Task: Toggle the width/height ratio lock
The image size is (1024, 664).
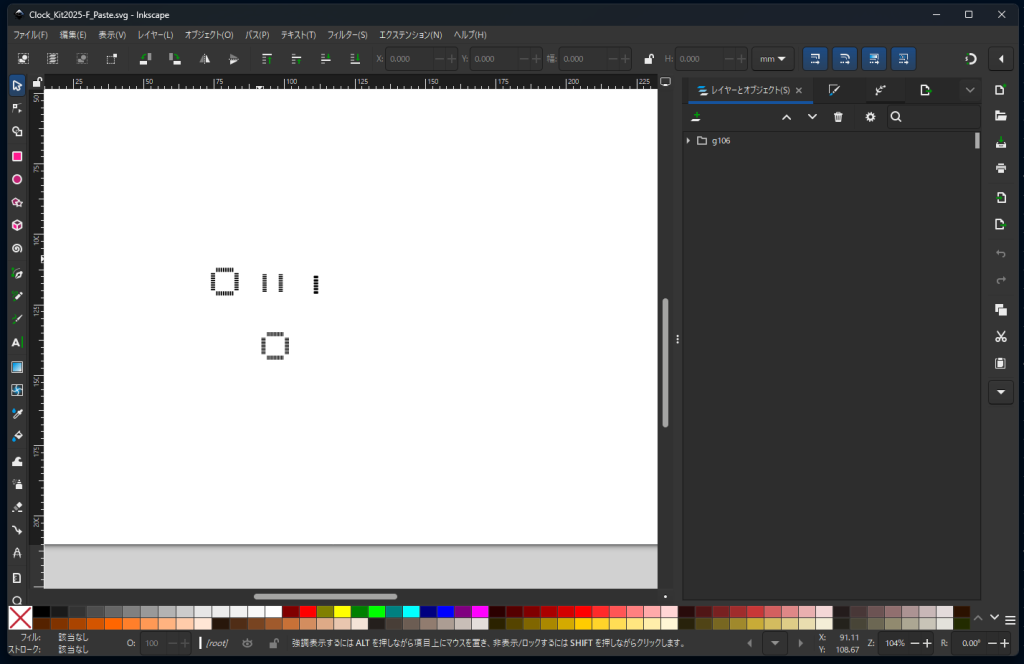Action: tap(649, 59)
